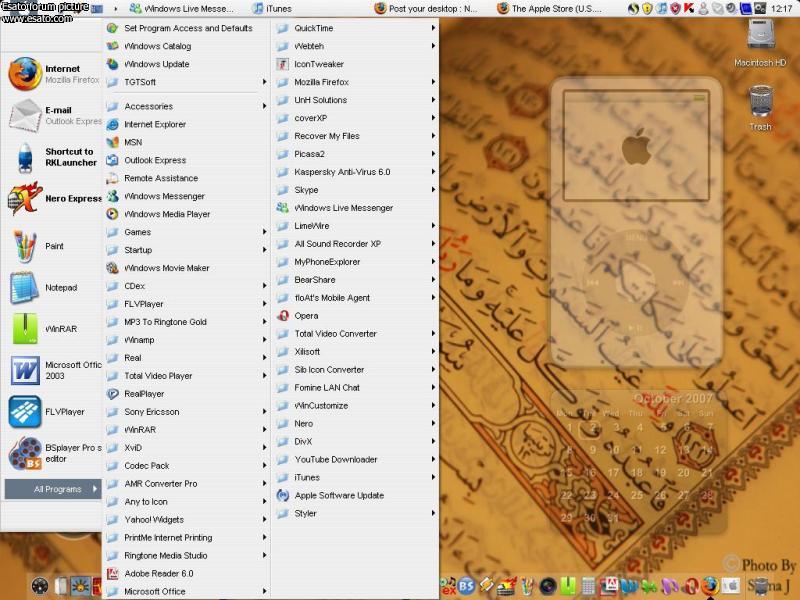Expand the Startup submenu arrow

click(x=264, y=249)
